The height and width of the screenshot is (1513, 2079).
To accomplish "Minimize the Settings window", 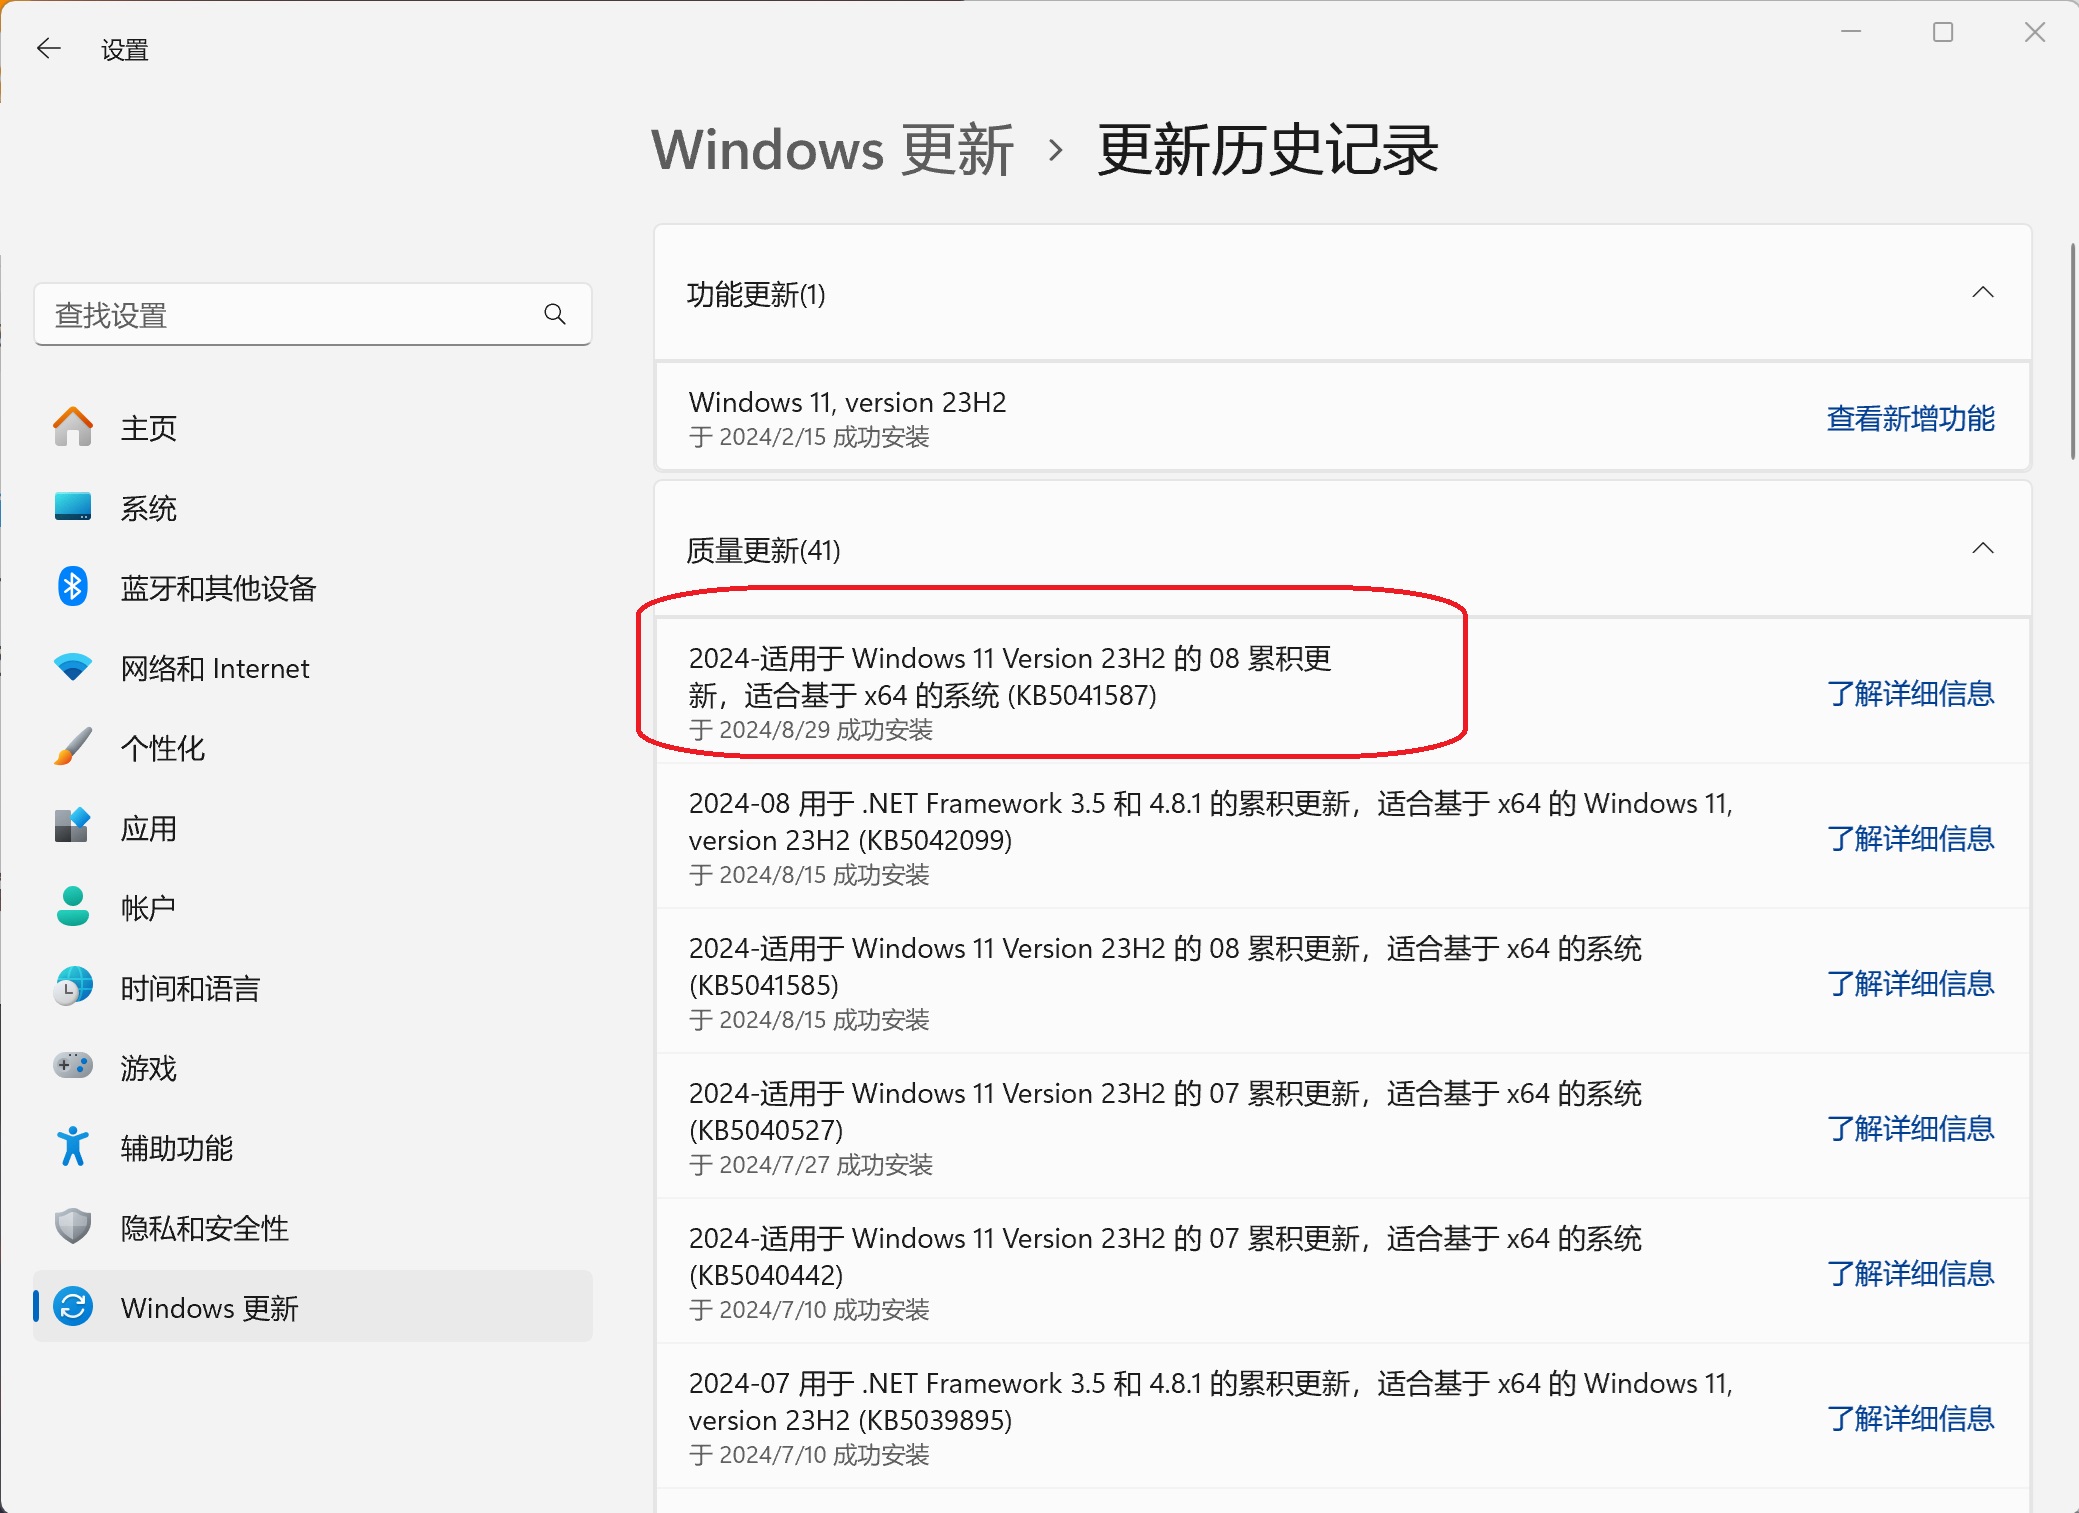I will pyautogui.click(x=1851, y=32).
